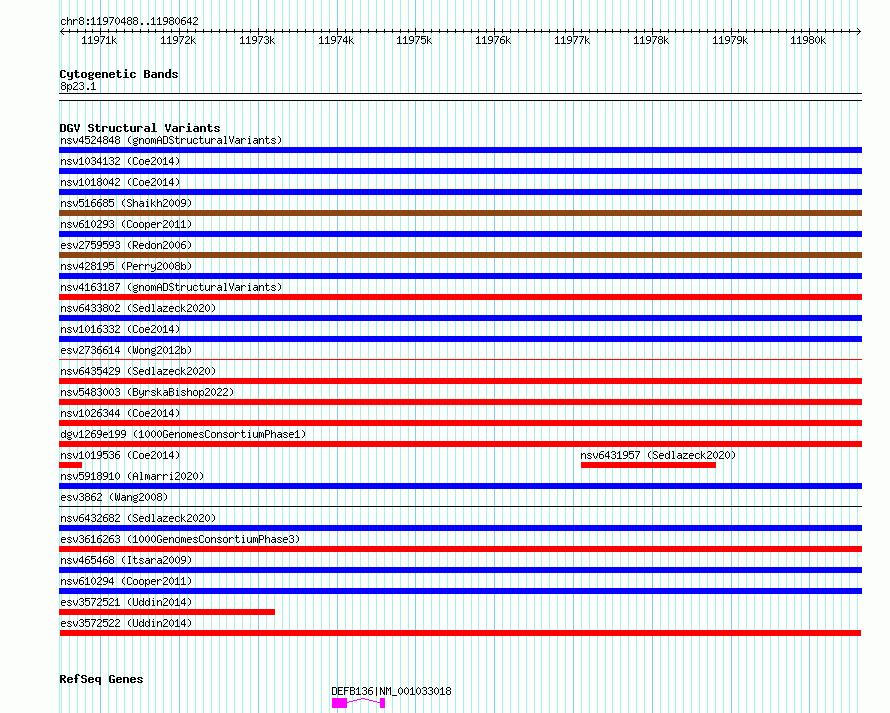Click the nsv6431957 (Sedlazeck2020) label
The image size is (890, 713).
tap(658, 455)
